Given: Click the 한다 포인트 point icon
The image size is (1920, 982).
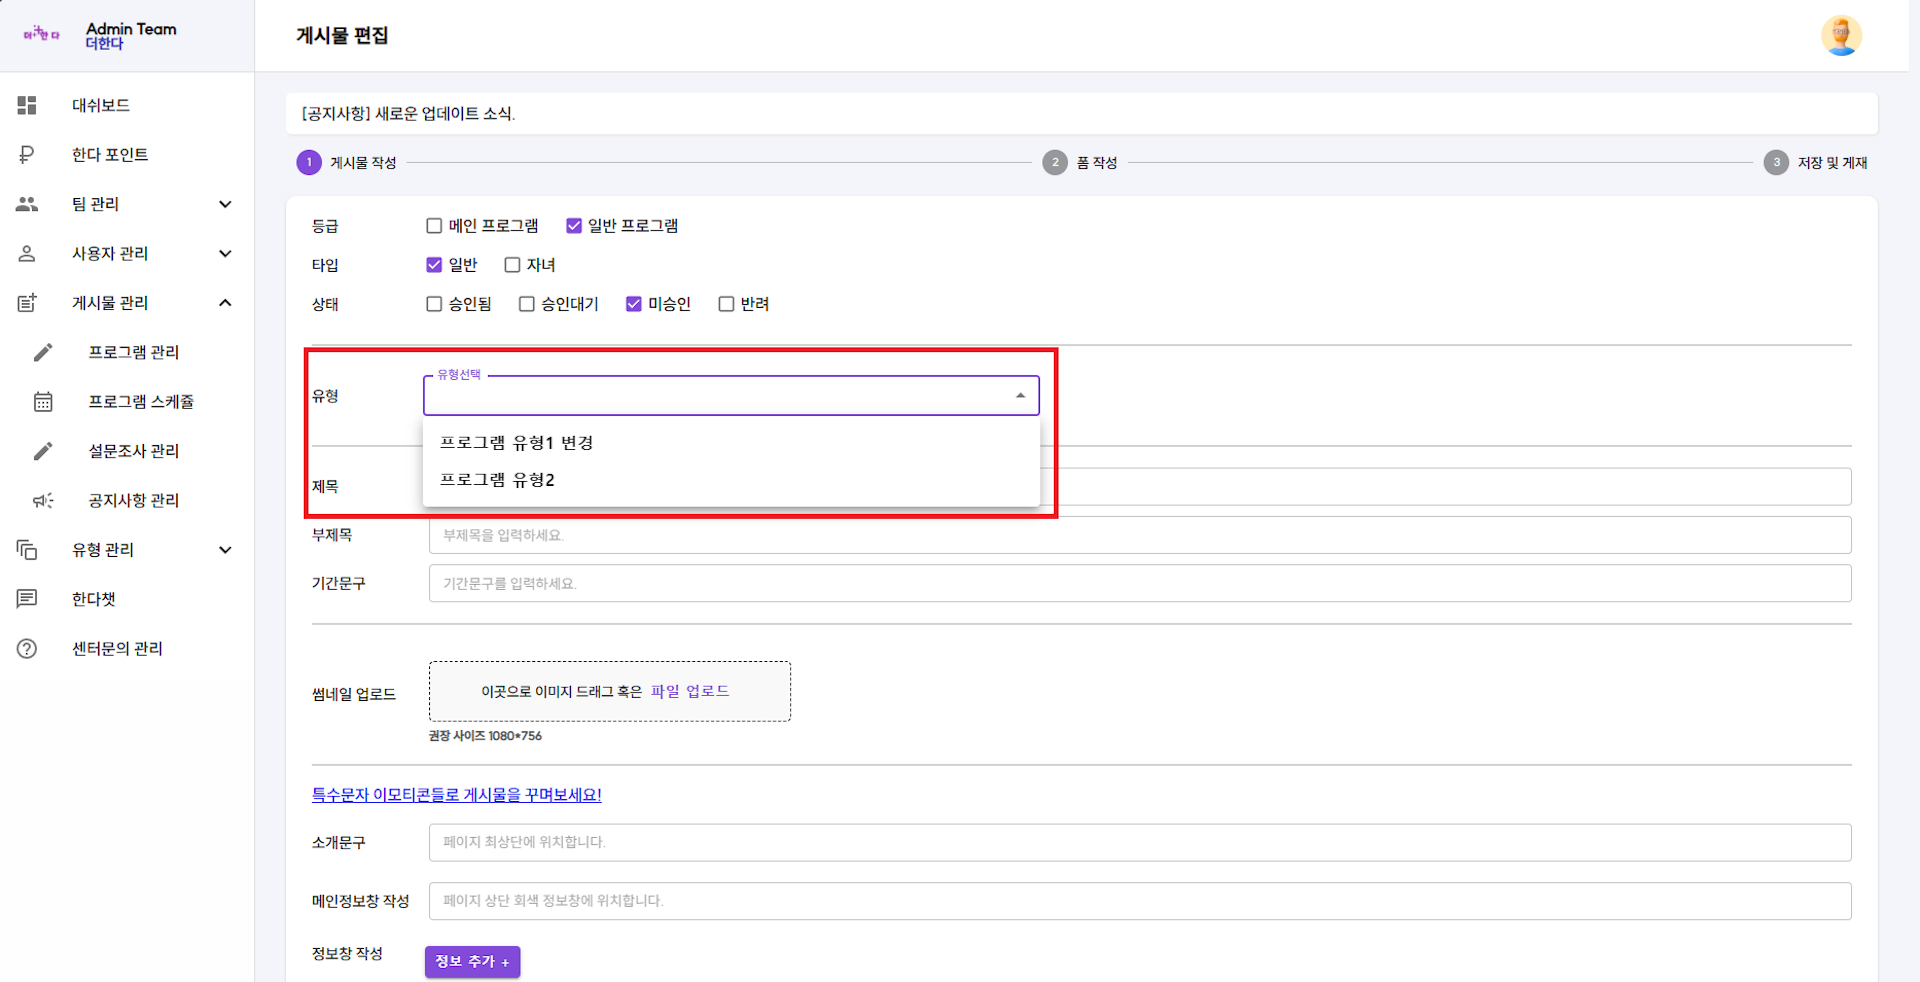Looking at the screenshot, I should 27,154.
